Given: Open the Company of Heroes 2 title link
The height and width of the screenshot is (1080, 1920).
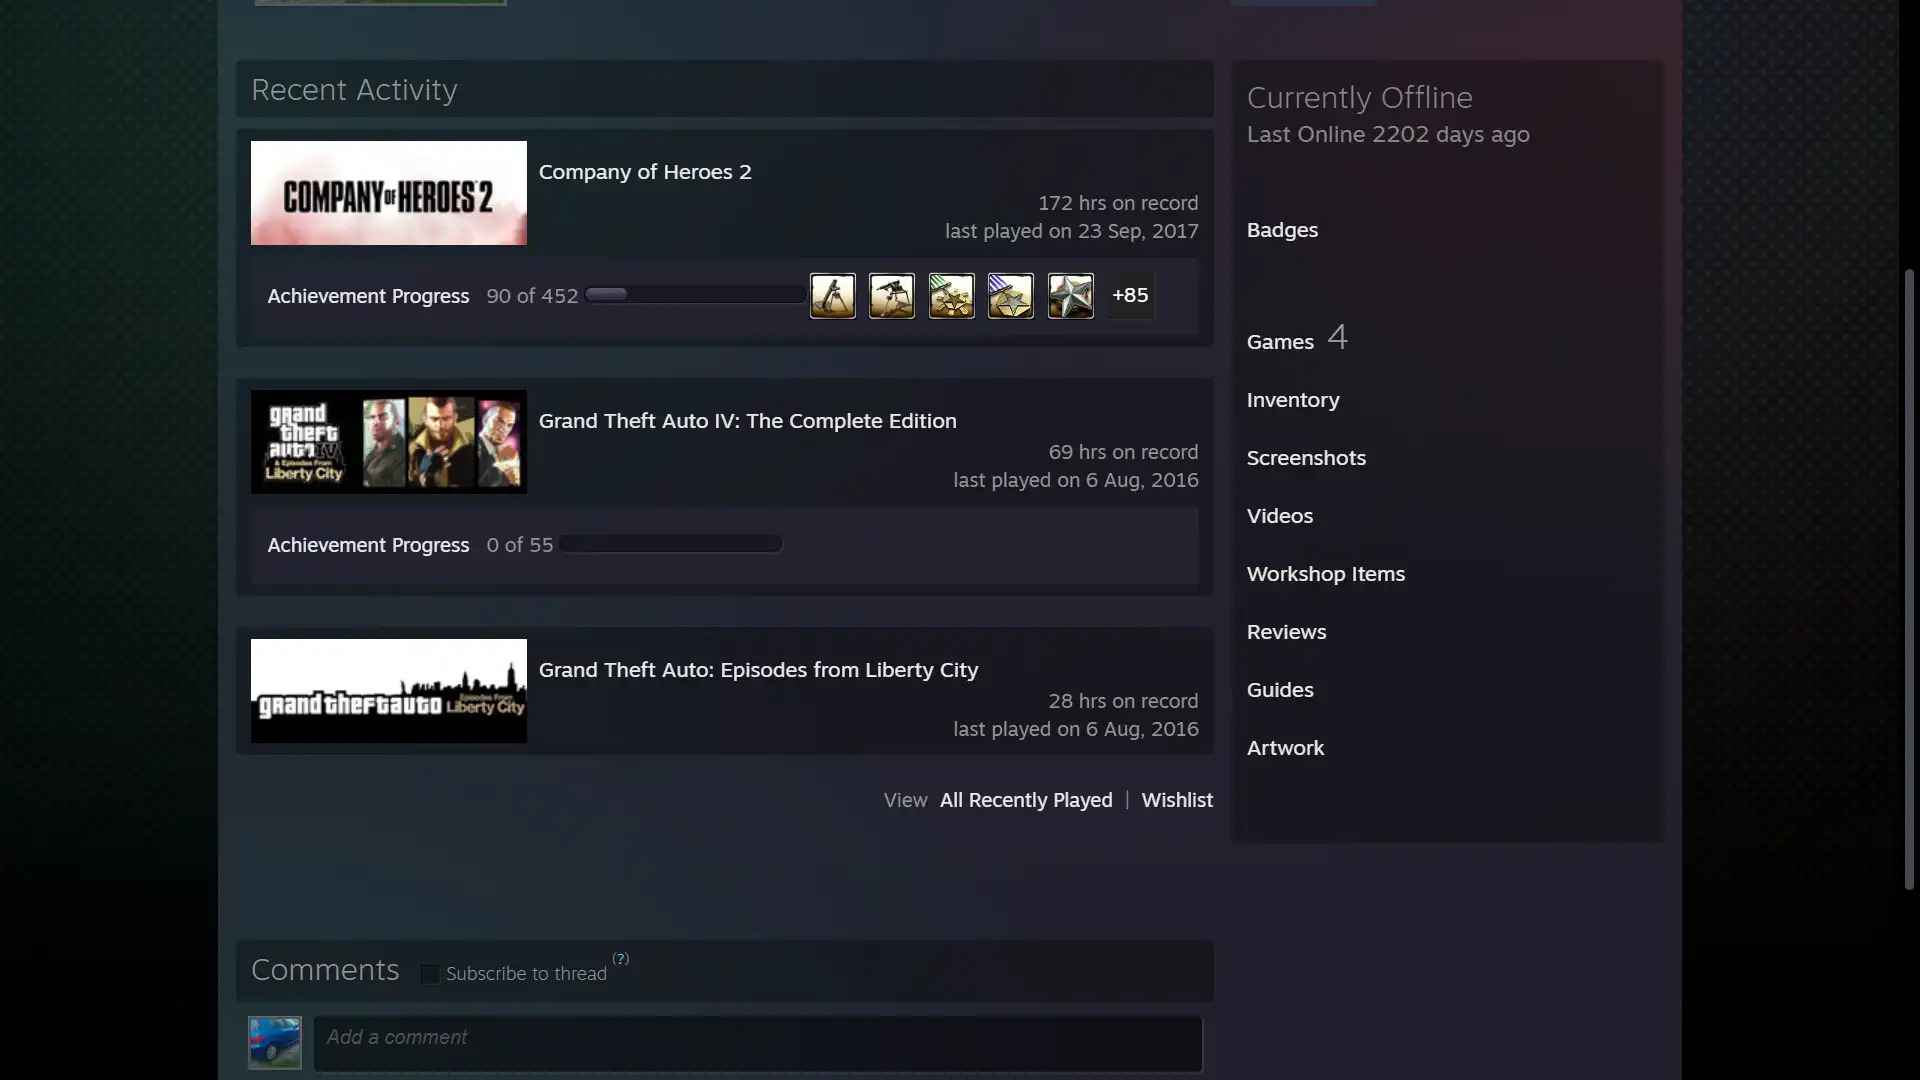Looking at the screenshot, I should [x=645, y=172].
